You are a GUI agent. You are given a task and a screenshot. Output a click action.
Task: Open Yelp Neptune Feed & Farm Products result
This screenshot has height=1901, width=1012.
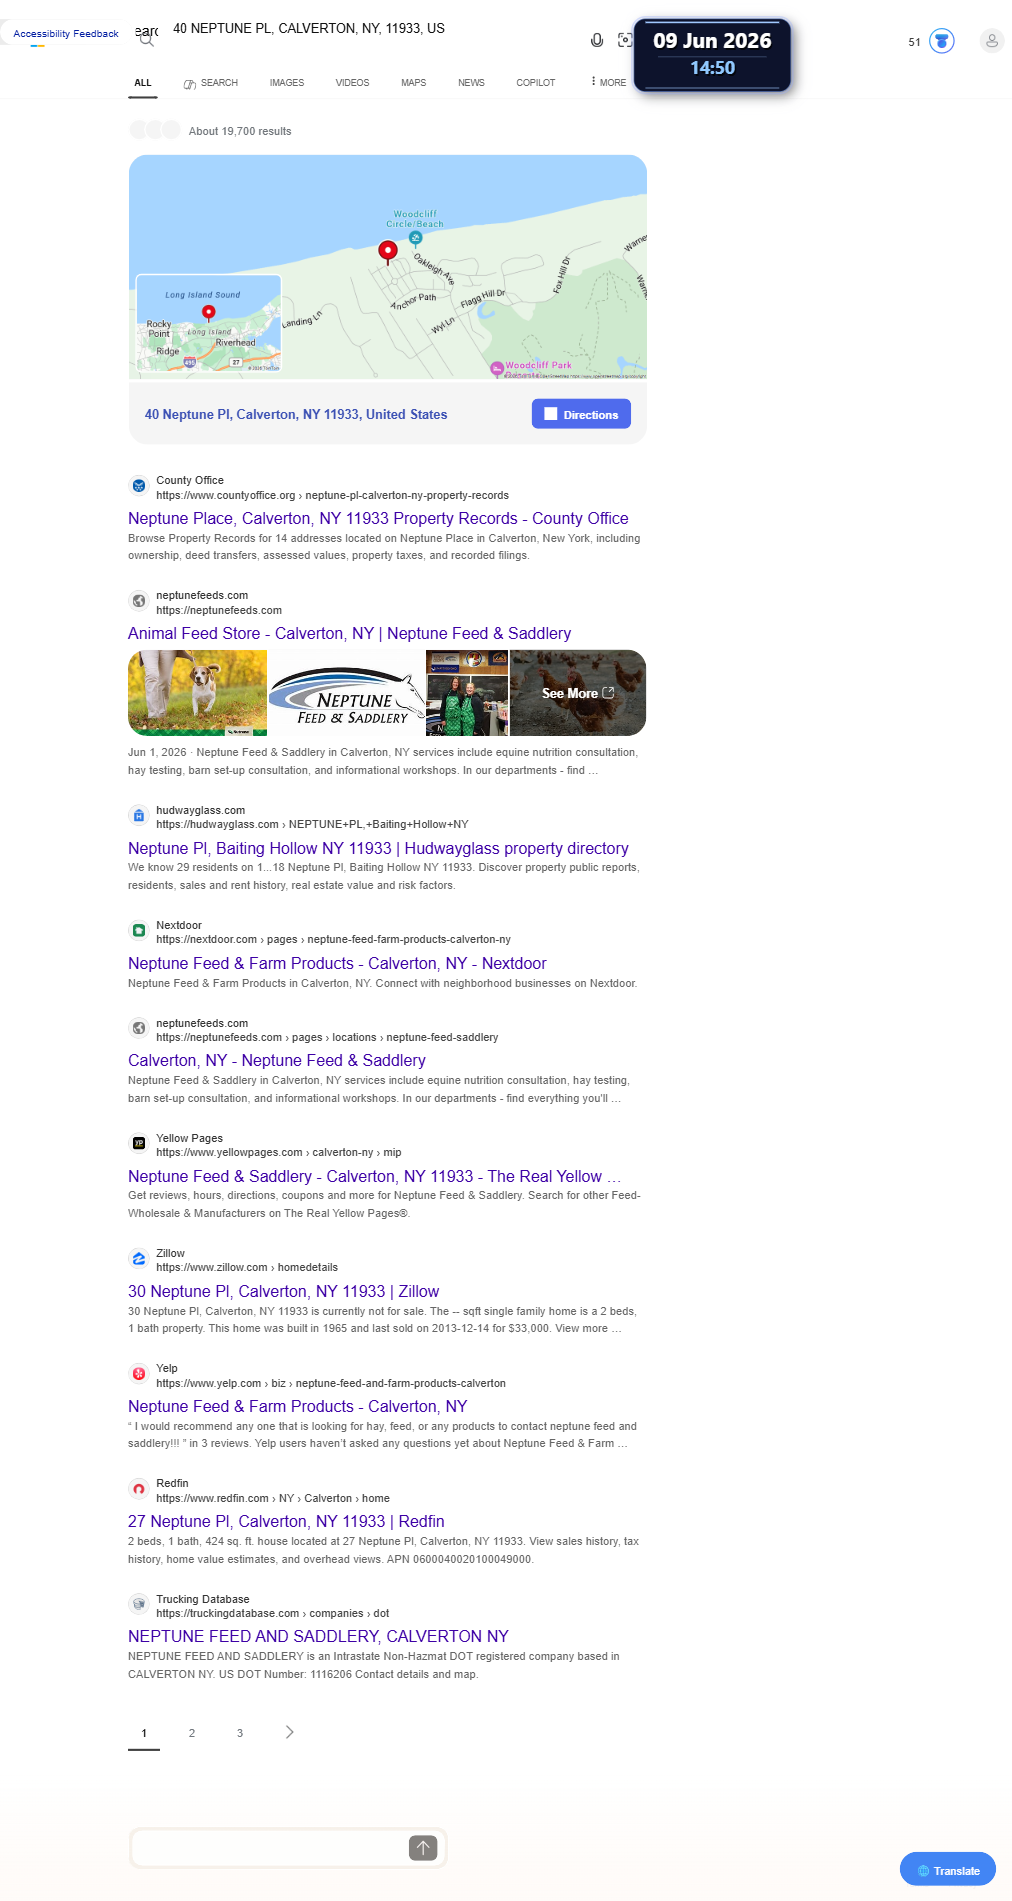[298, 1406]
